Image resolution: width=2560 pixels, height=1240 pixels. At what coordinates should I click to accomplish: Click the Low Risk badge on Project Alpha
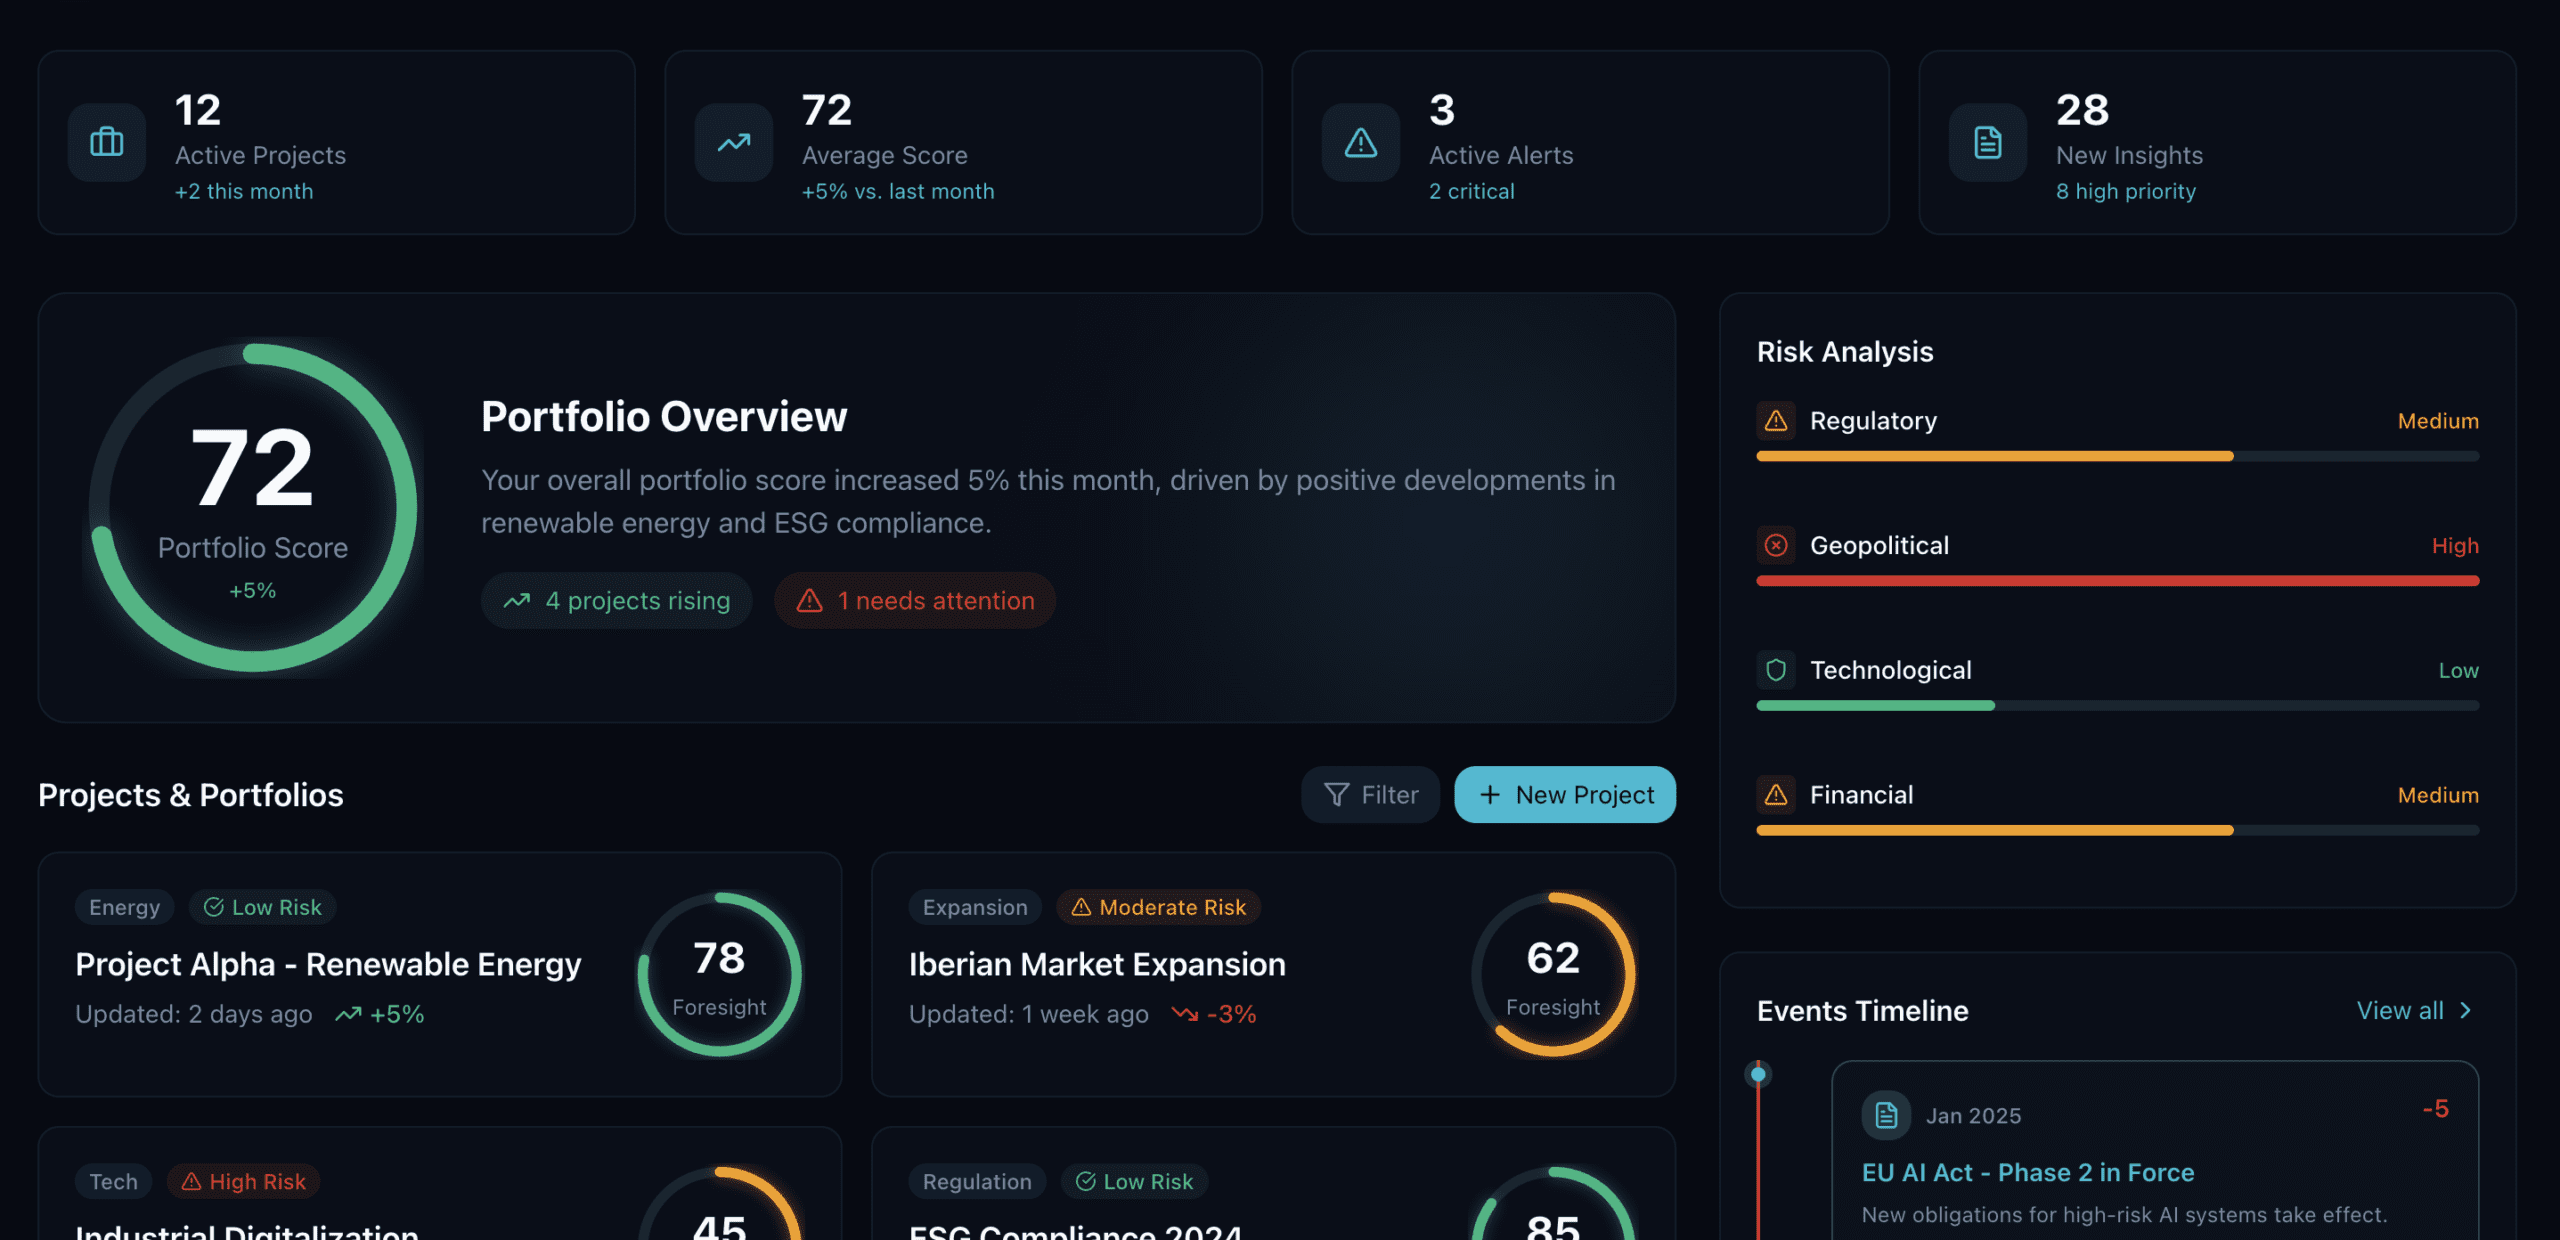pyautogui.click(x=263, y=907)
